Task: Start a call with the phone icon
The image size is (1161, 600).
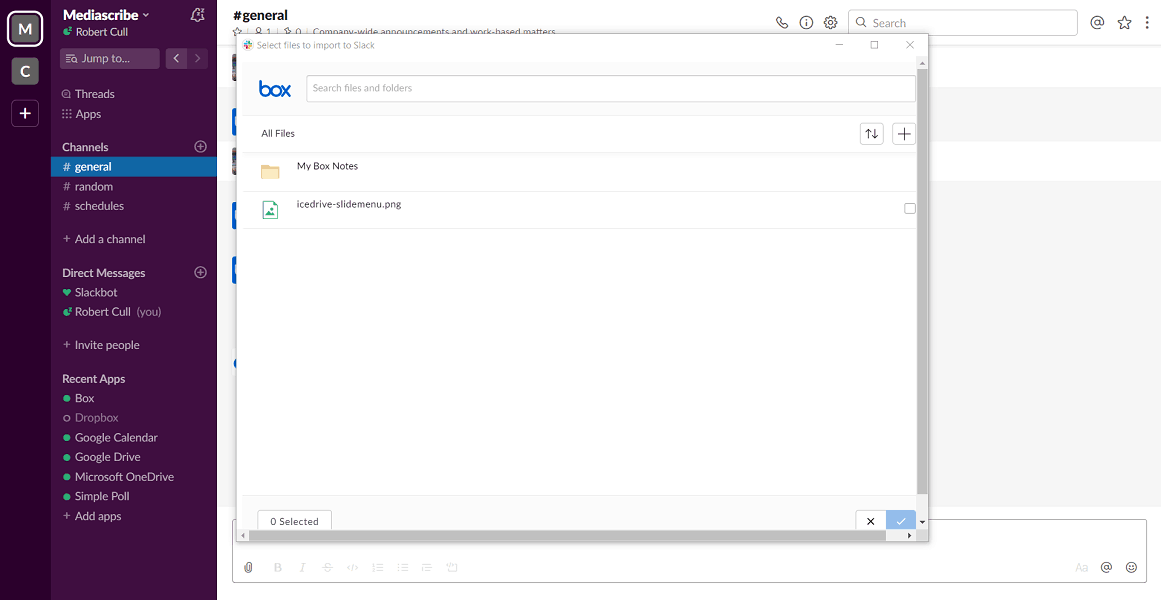Action: [x=782, y=23]
